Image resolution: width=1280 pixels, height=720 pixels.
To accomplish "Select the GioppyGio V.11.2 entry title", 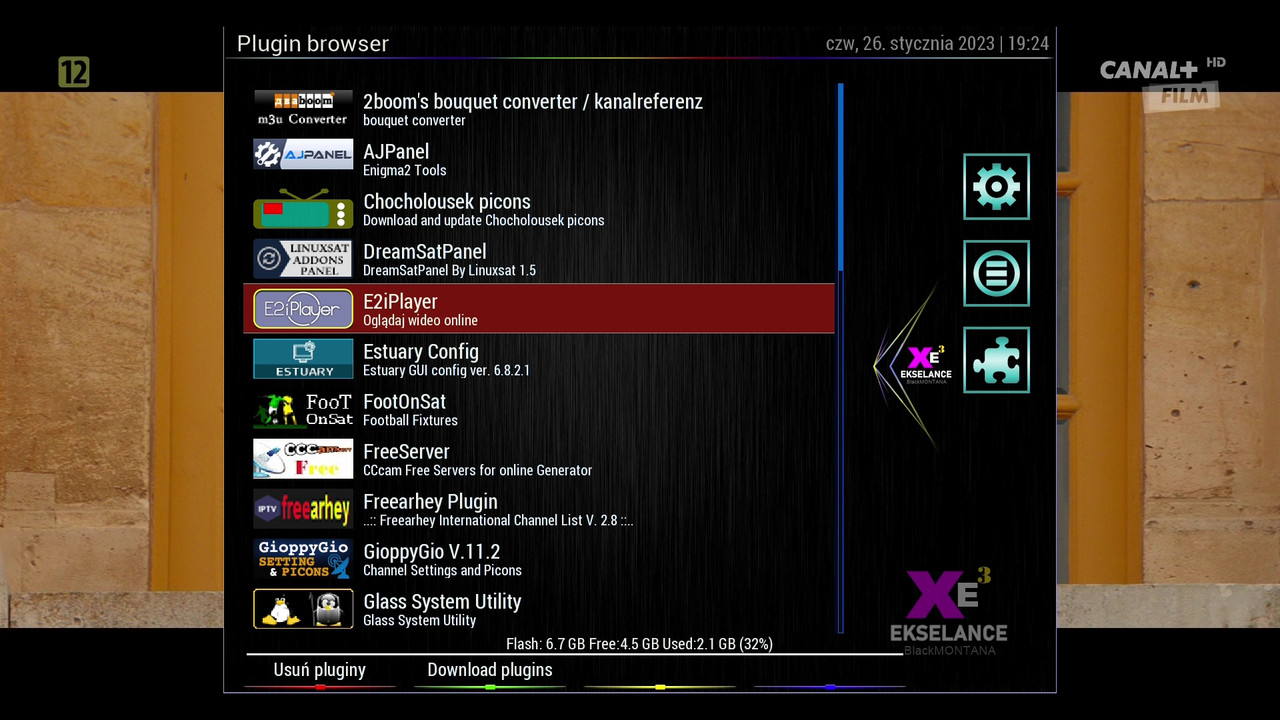I will point(431,551).
